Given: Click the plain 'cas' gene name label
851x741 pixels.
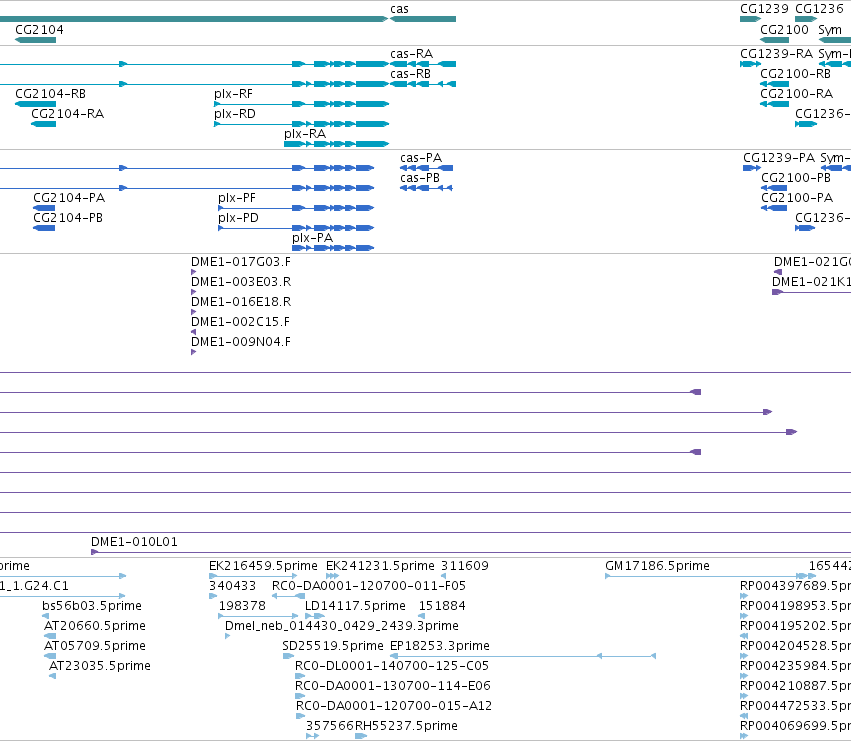Looking at the screenshot, I should click(399, 9).
